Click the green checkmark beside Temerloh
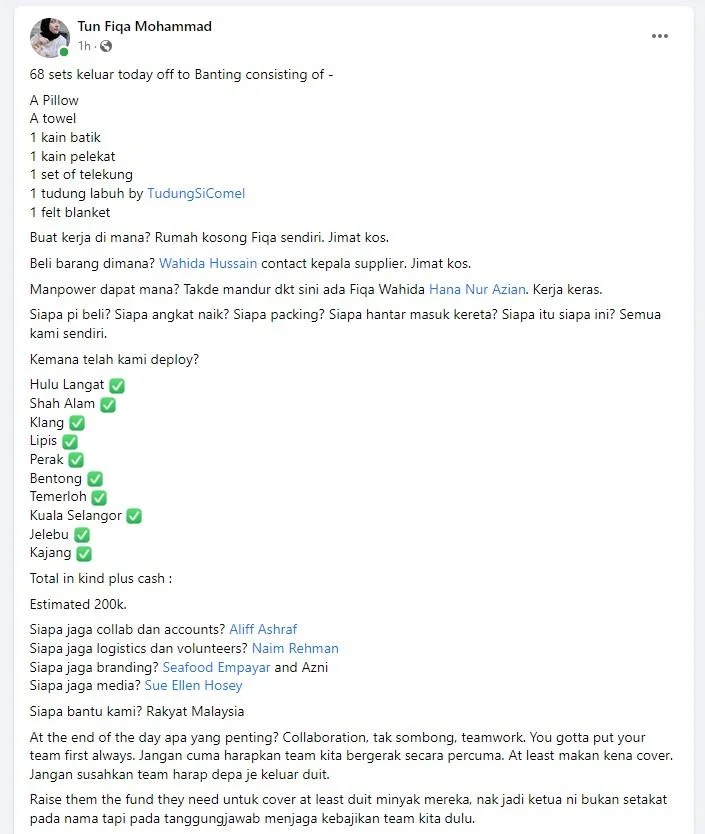This screenshot has width=705, height=834. (x=99, y=497)
